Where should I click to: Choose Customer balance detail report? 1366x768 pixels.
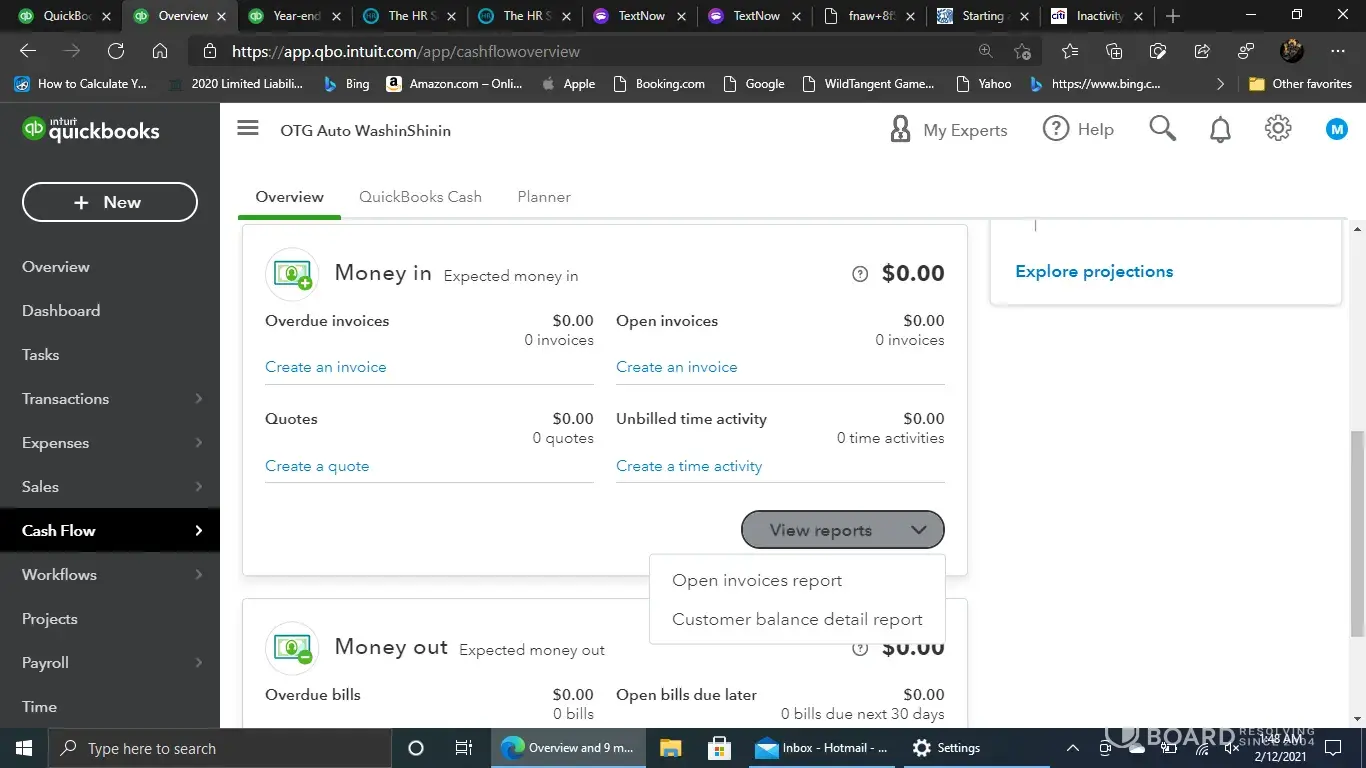796,620
